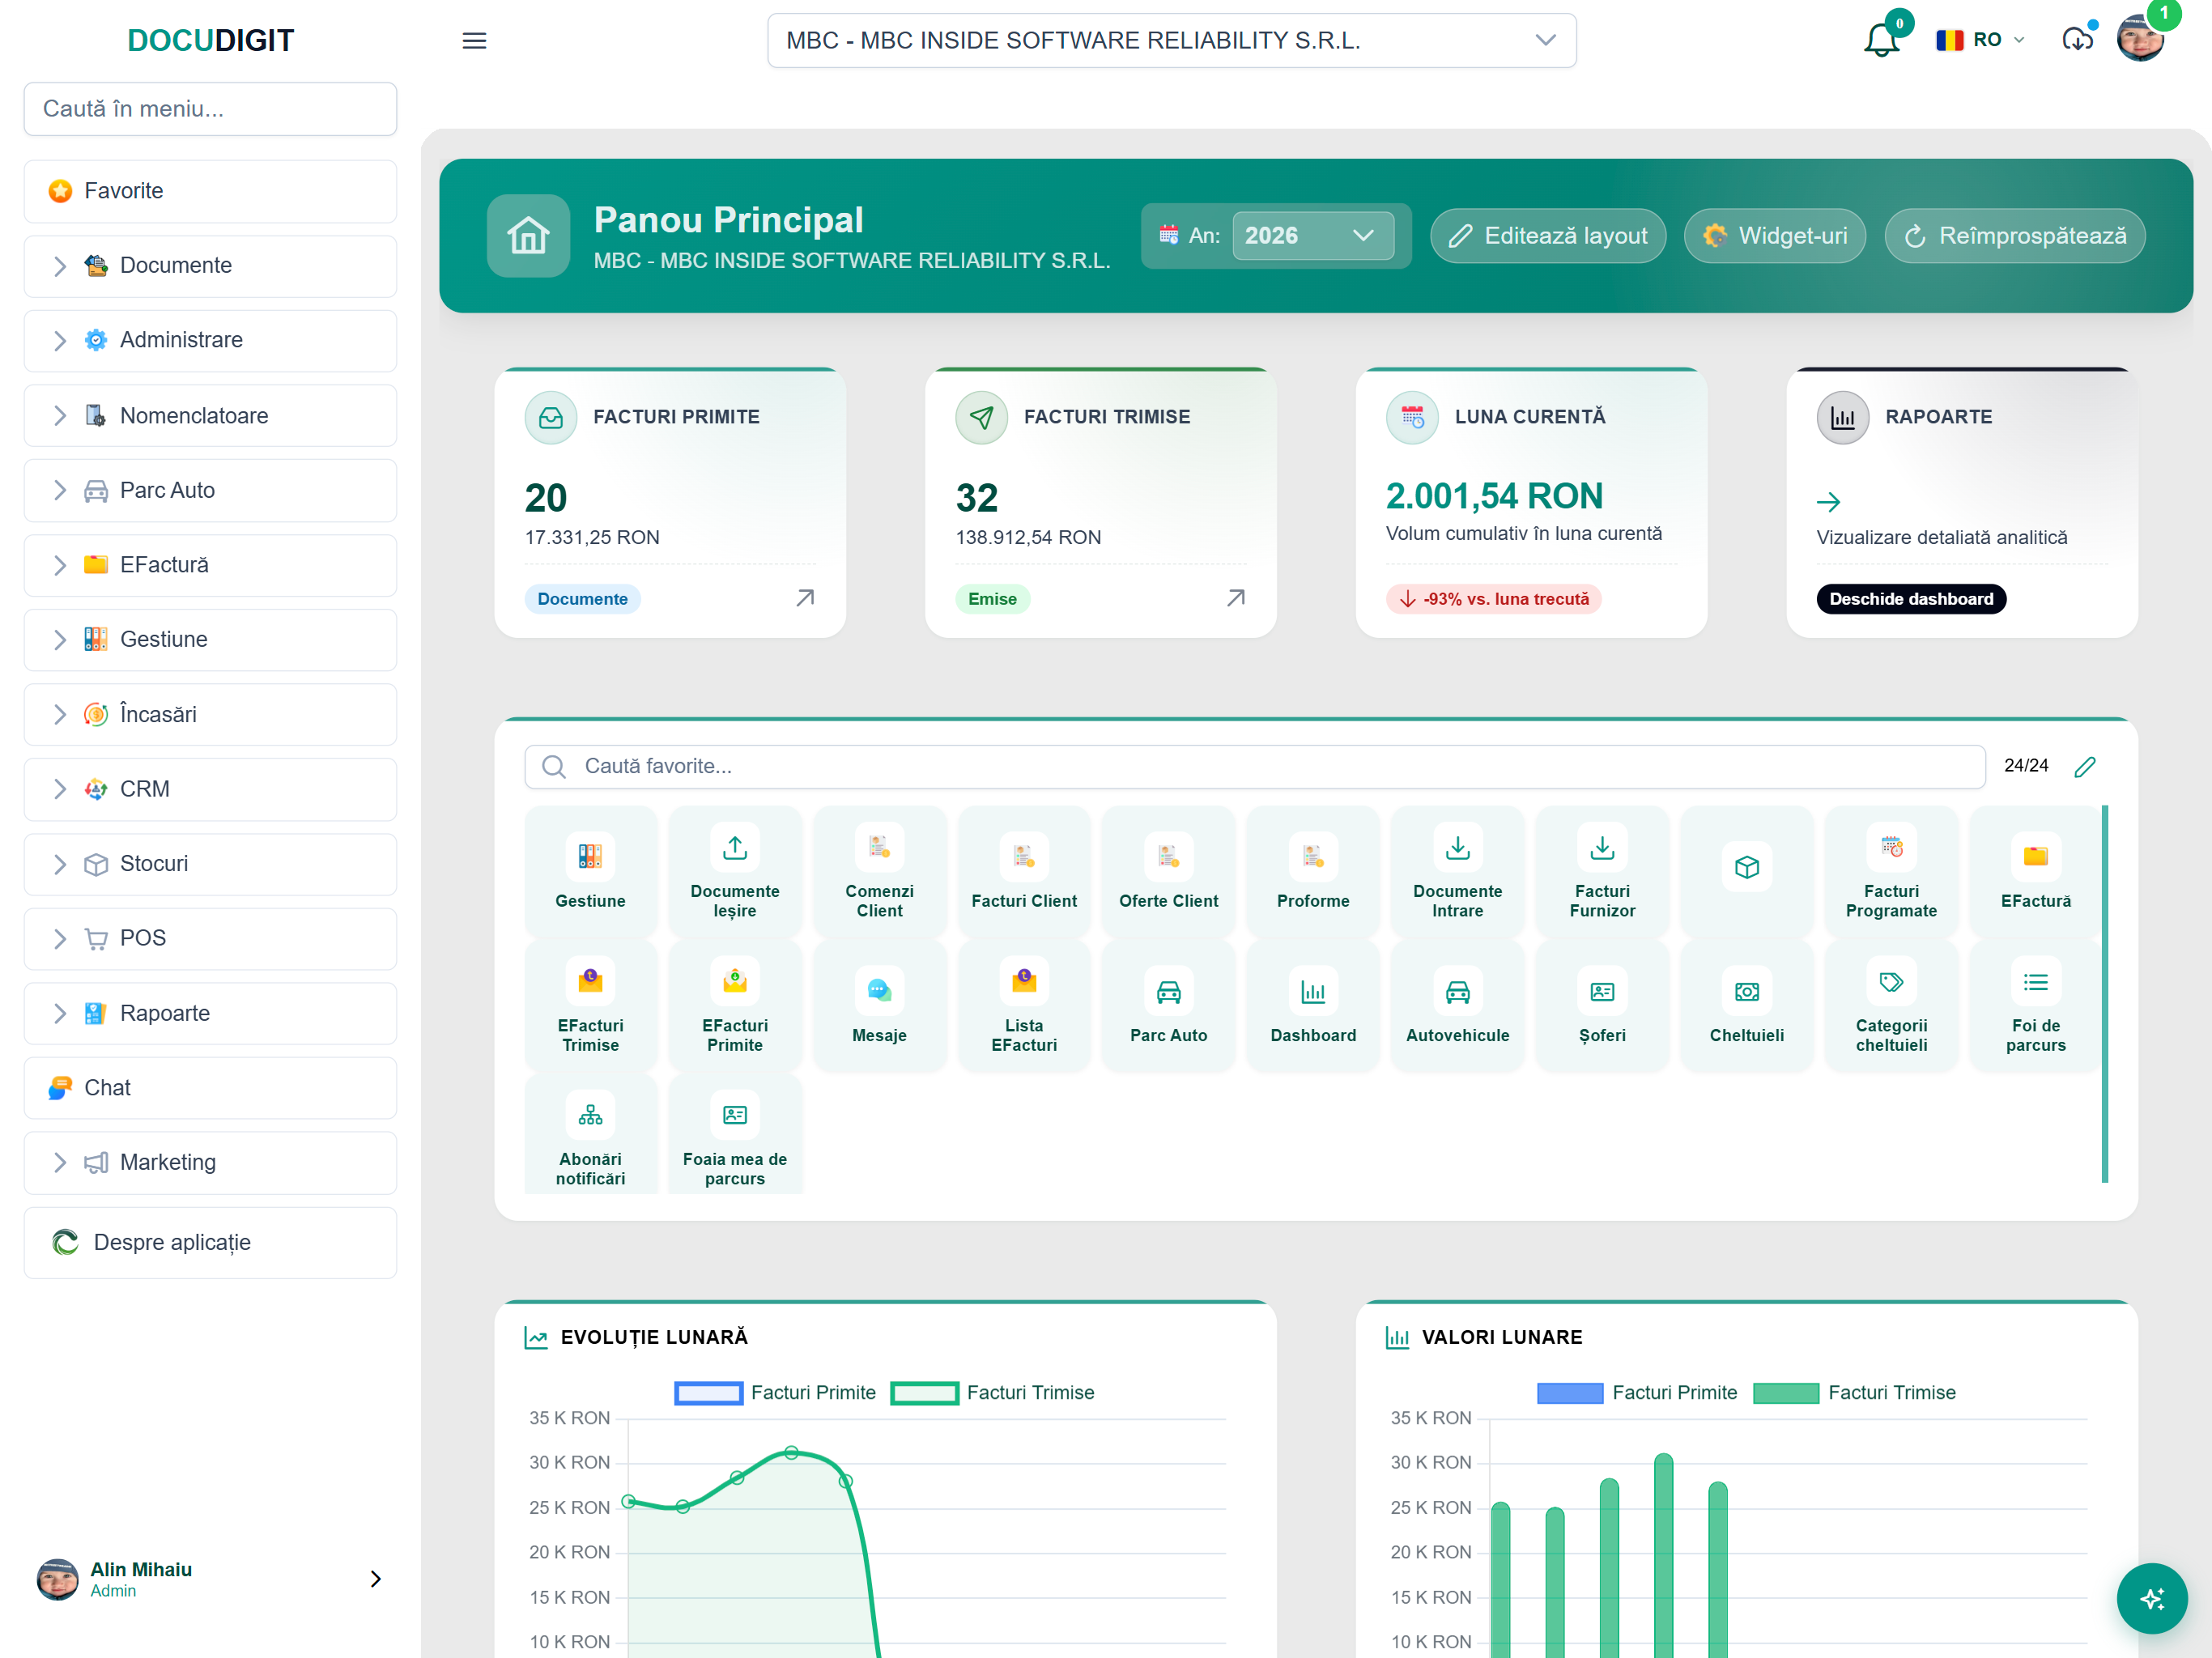Click Editează layout button
2212x1658 pixels.
1547,236
